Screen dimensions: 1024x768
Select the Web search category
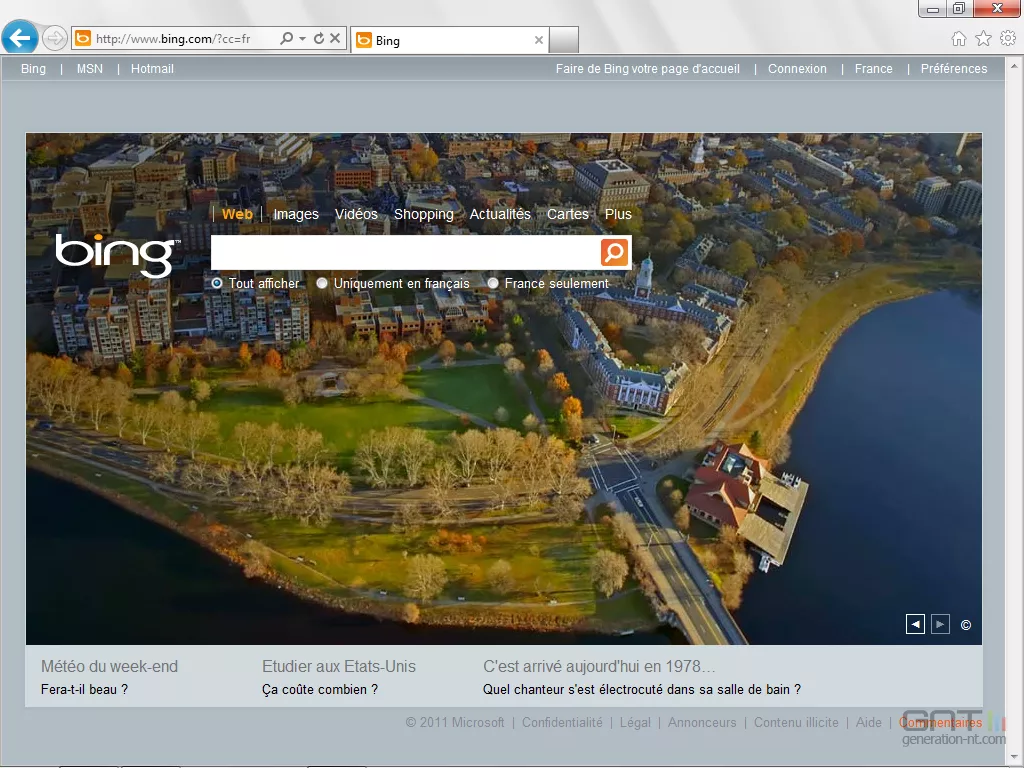(x=237, y=214)
